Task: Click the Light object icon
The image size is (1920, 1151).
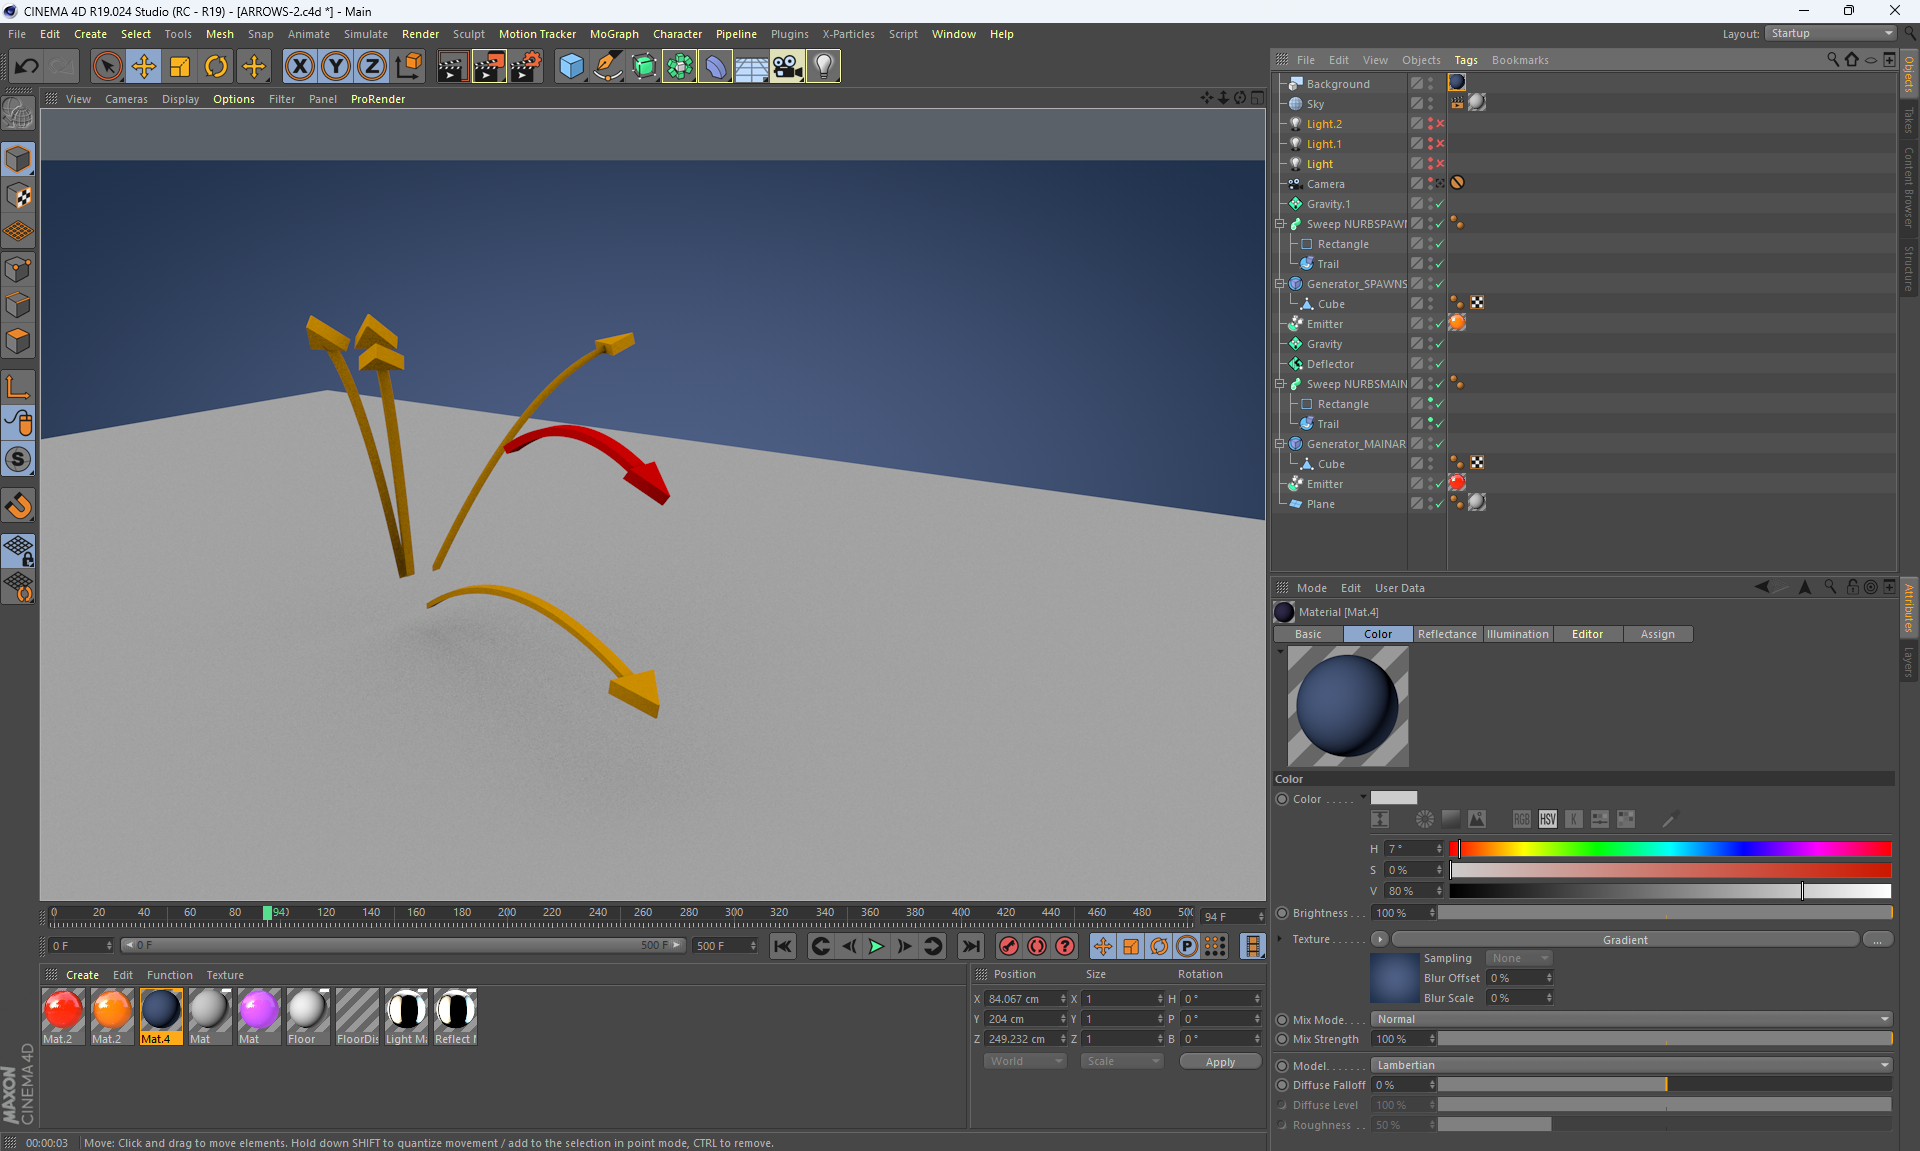Action: pyautogui.click(x=823, y=67)
